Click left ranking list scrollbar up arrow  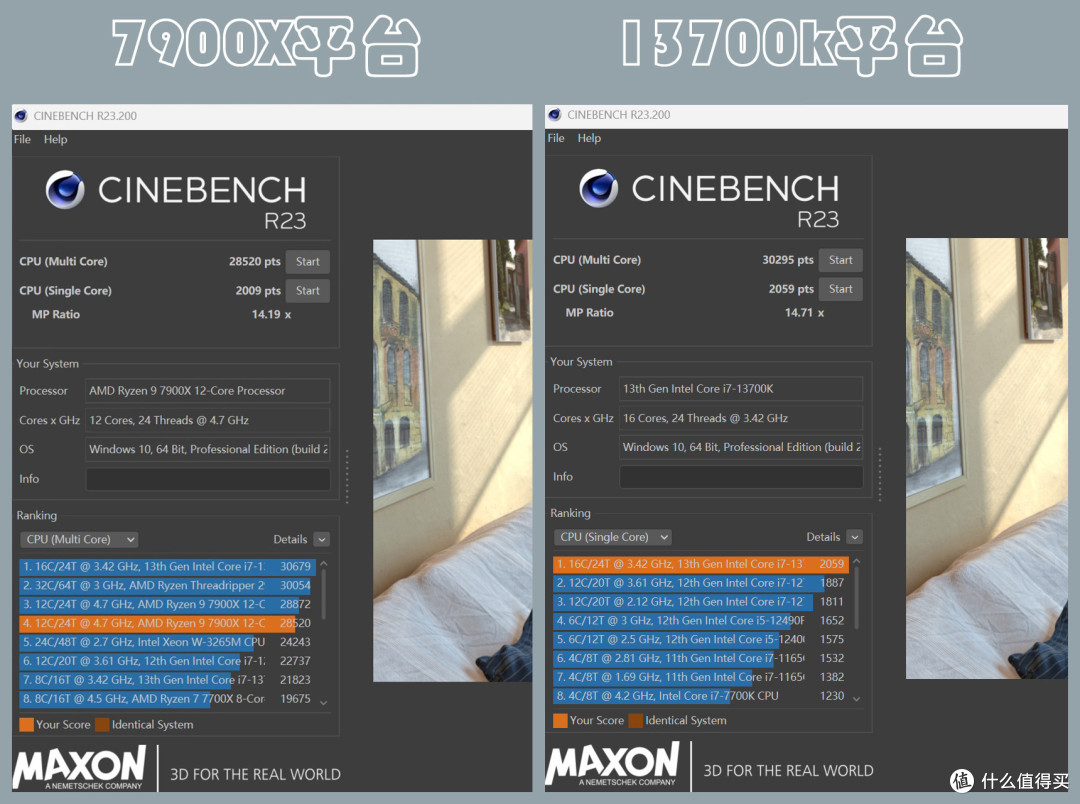tap(324, 564)
